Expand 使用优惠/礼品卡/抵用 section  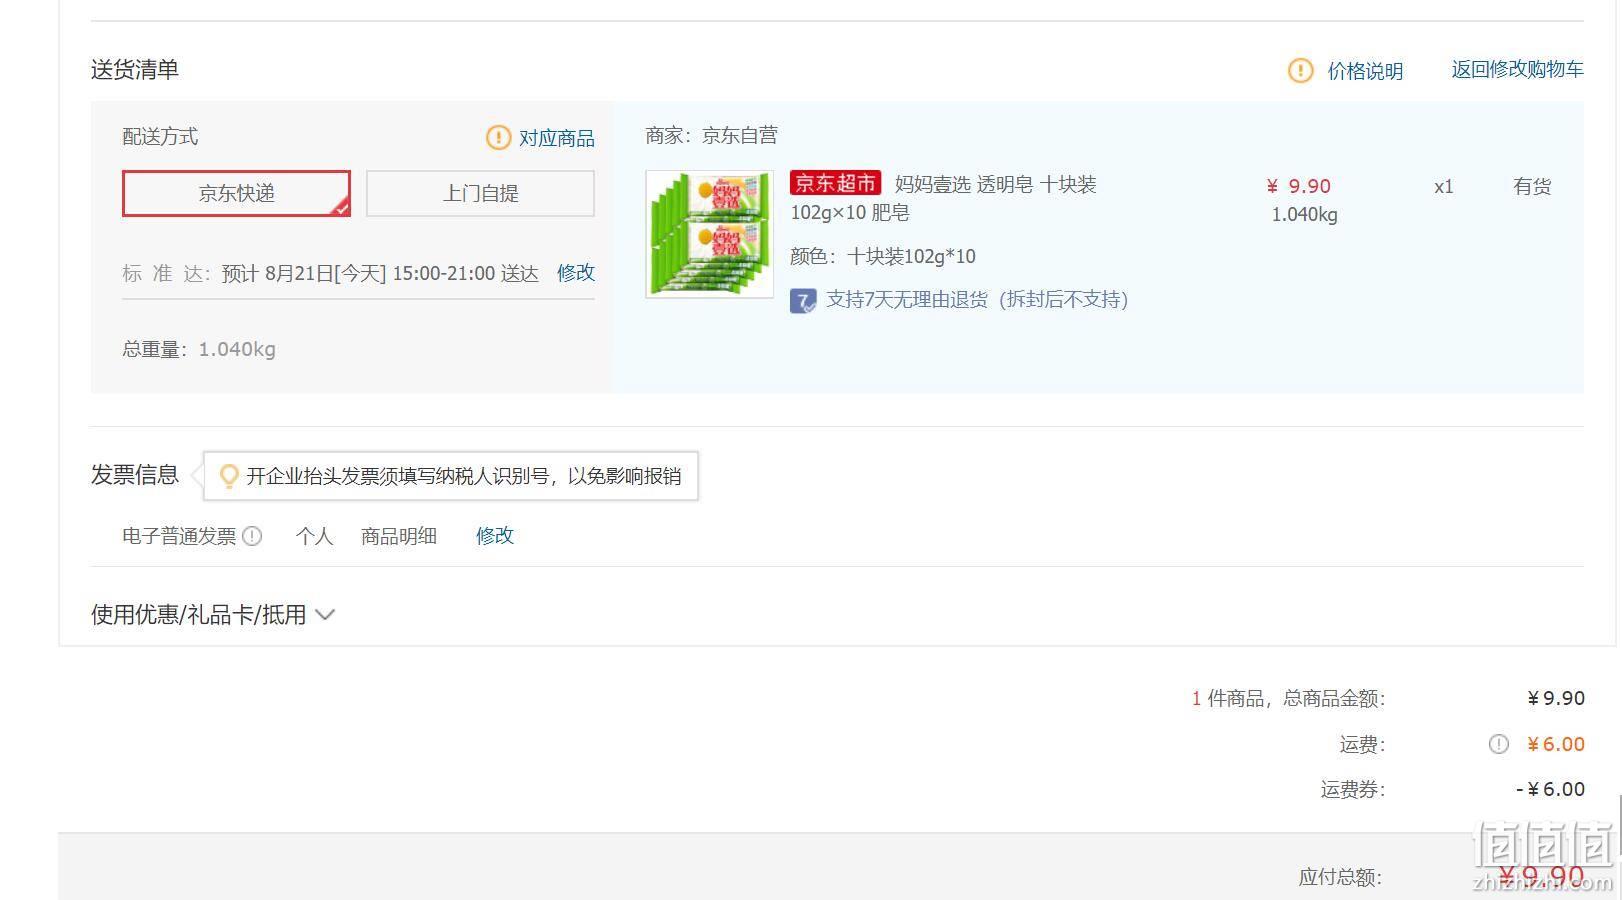click(212, 614)
